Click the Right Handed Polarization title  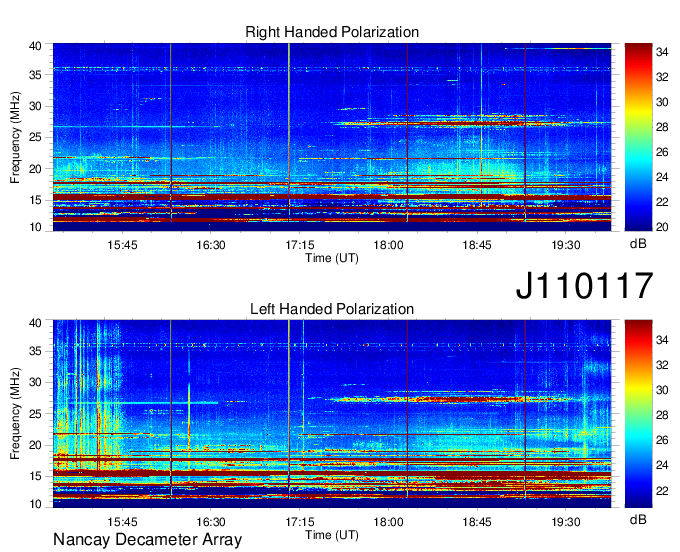332,32
